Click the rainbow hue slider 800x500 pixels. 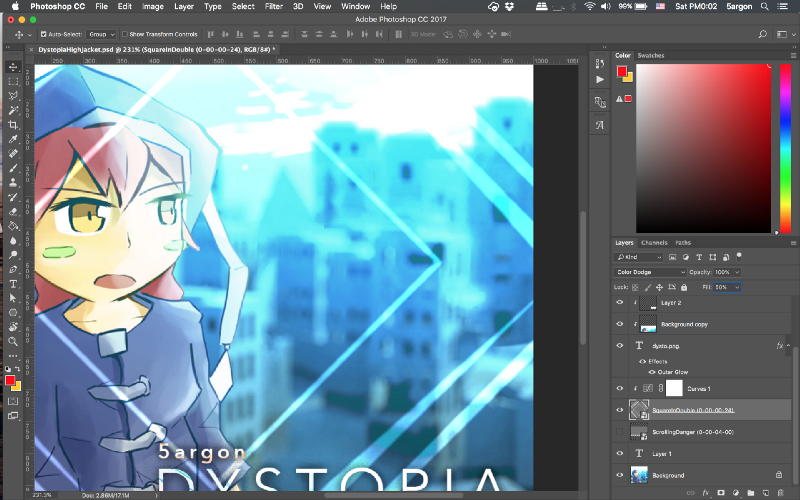(785, 148)
